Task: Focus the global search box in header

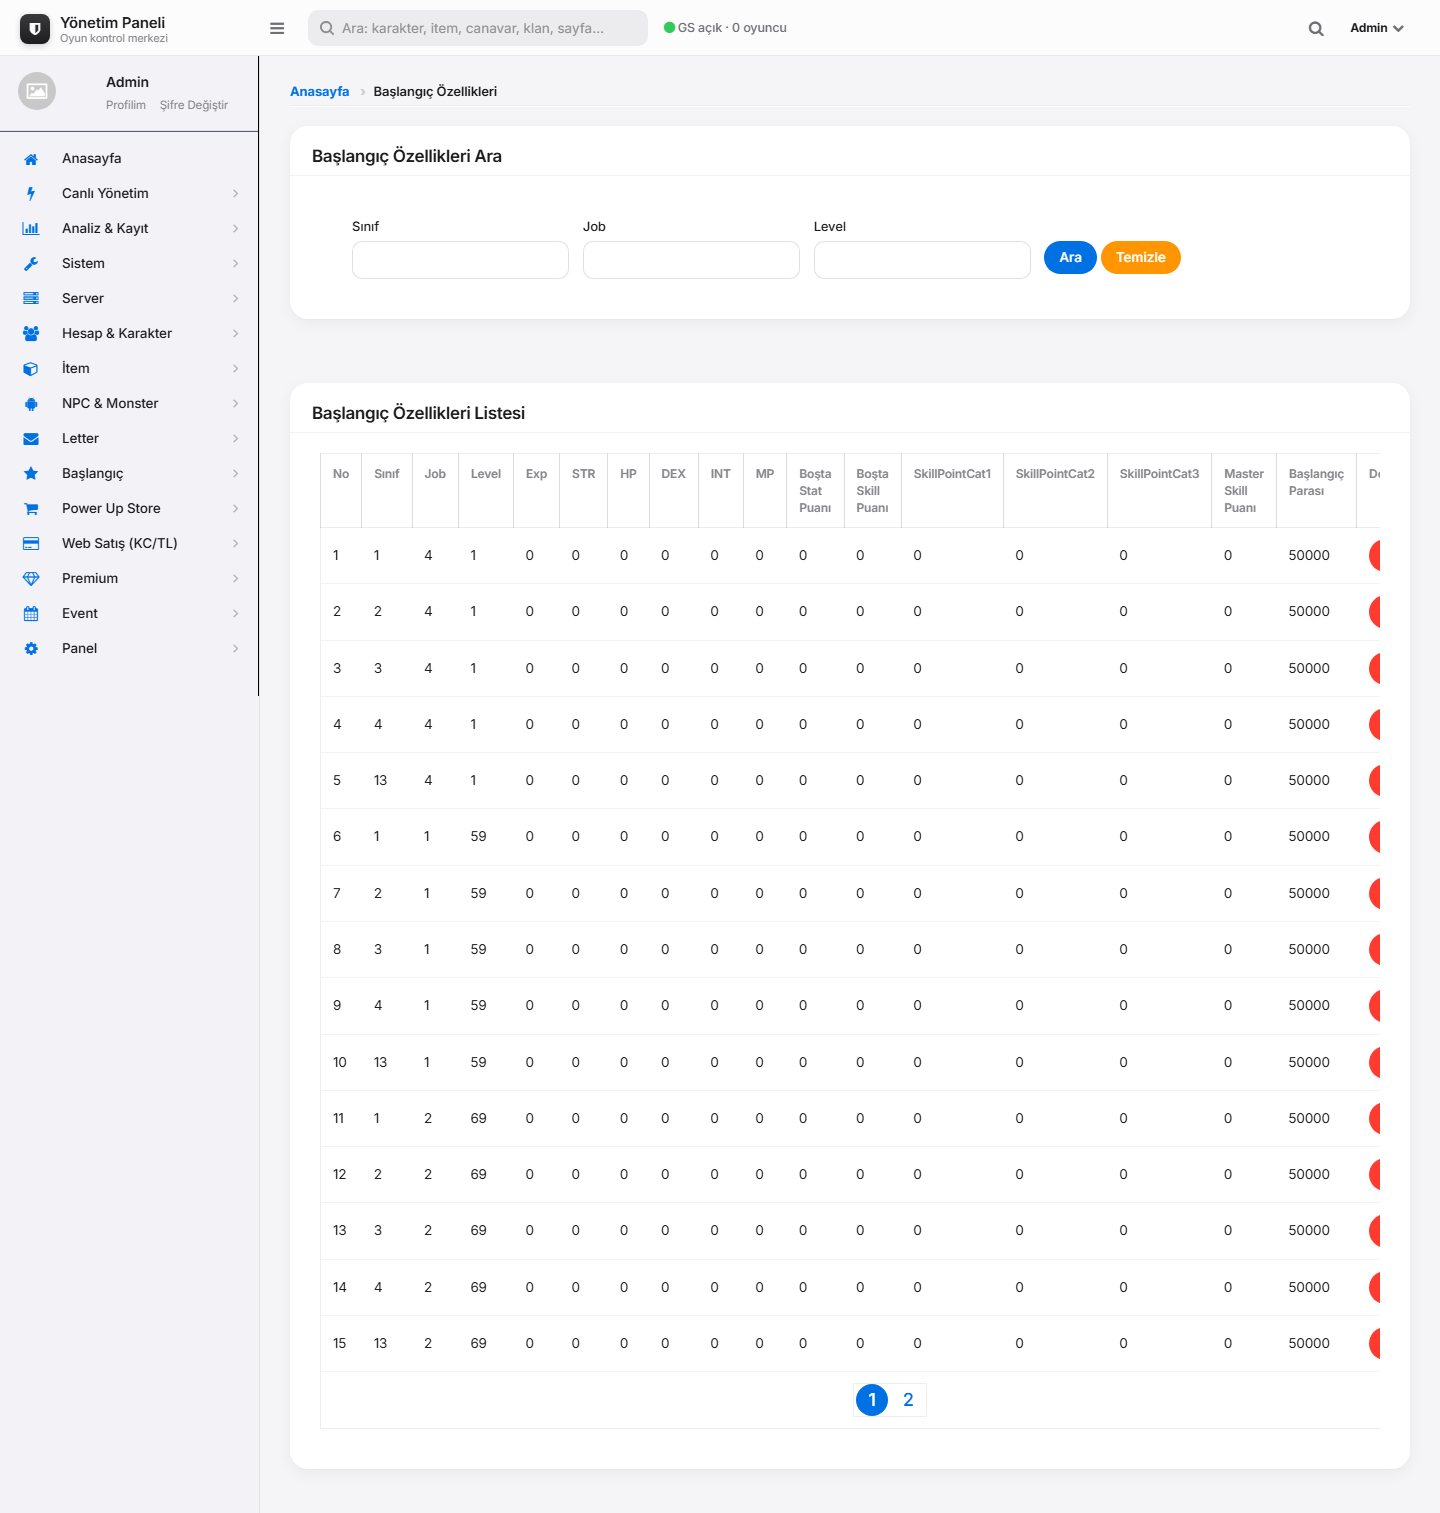Action: [478, 28]
